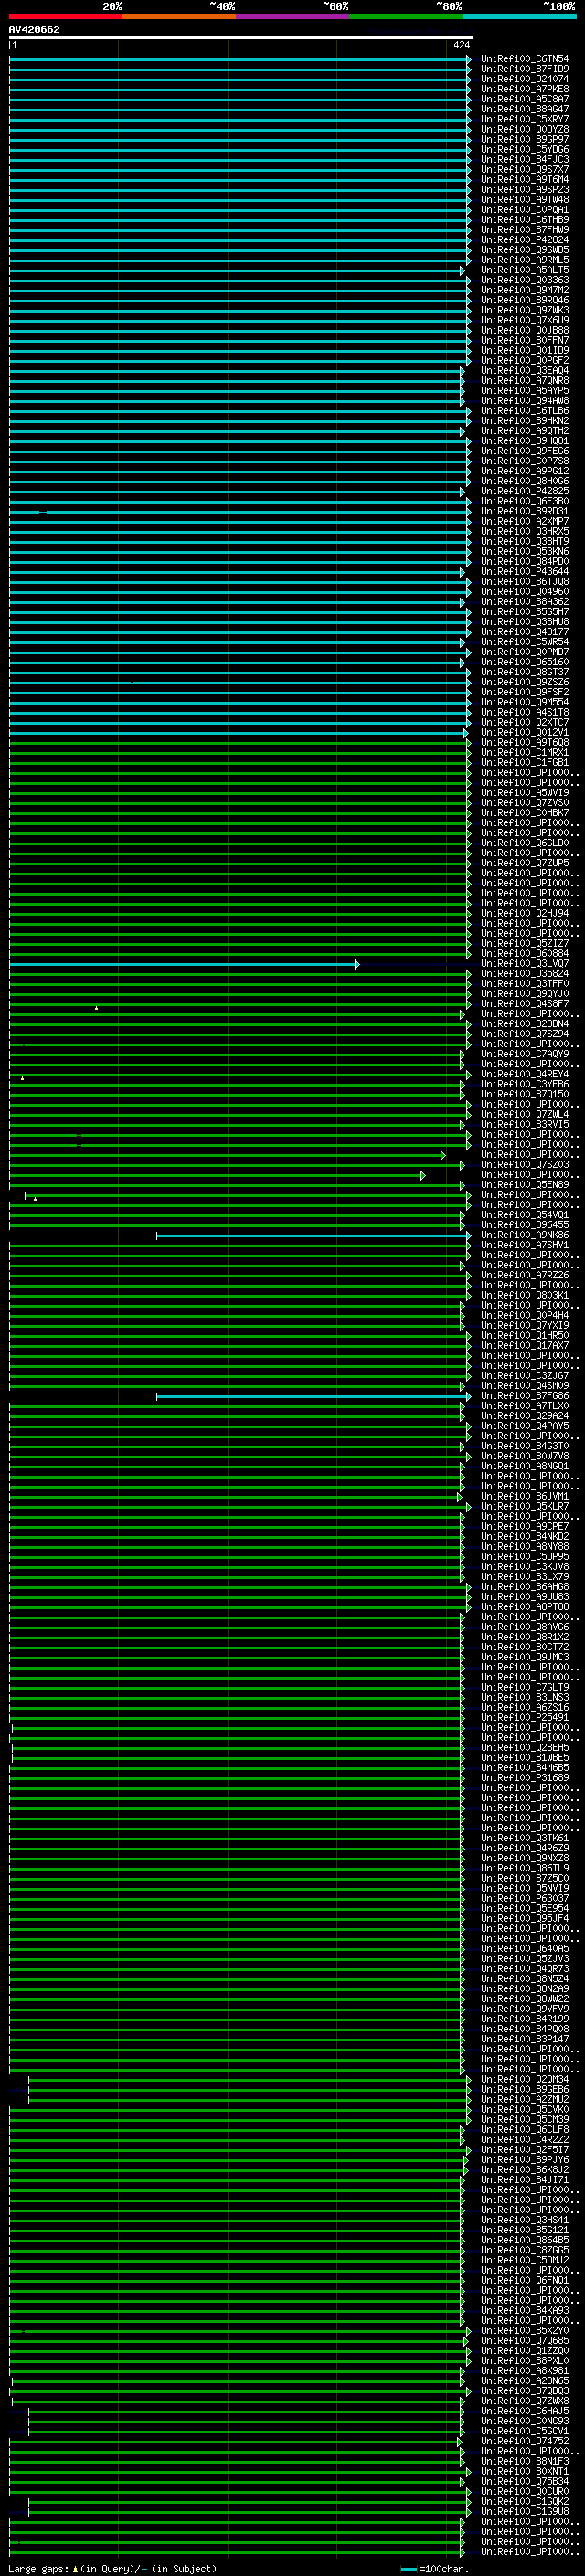585x2576 pixels.
Task: Select the UniRef100_B4R199 label
Action: (x=525, y=2019)
